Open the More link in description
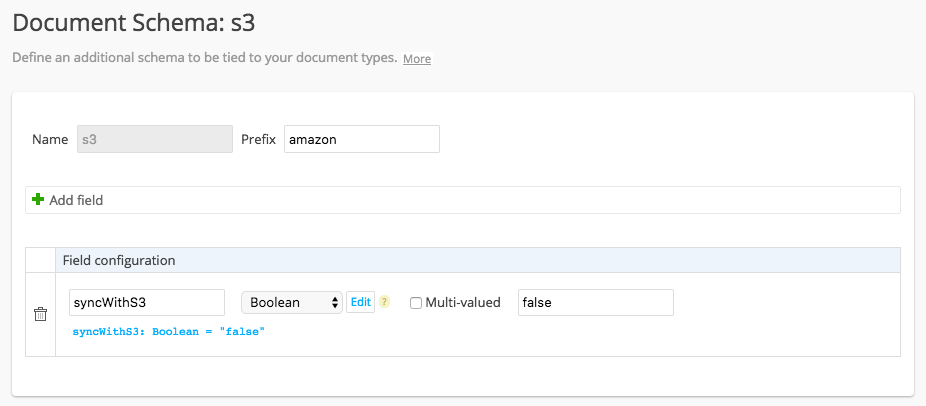Image resolution: width=926 pixels, height=406 pixels. point(417,59)
